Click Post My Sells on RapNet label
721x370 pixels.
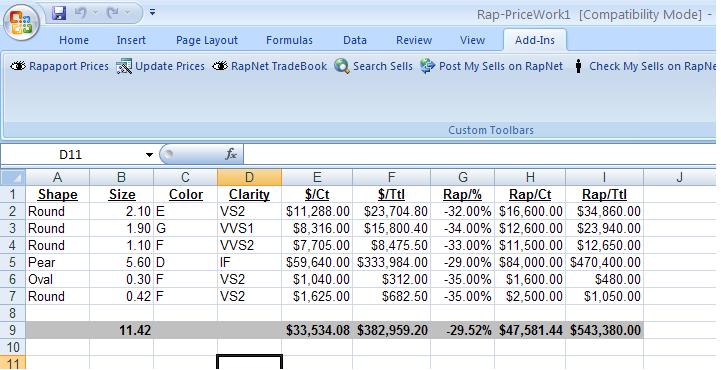coord(501,66)
